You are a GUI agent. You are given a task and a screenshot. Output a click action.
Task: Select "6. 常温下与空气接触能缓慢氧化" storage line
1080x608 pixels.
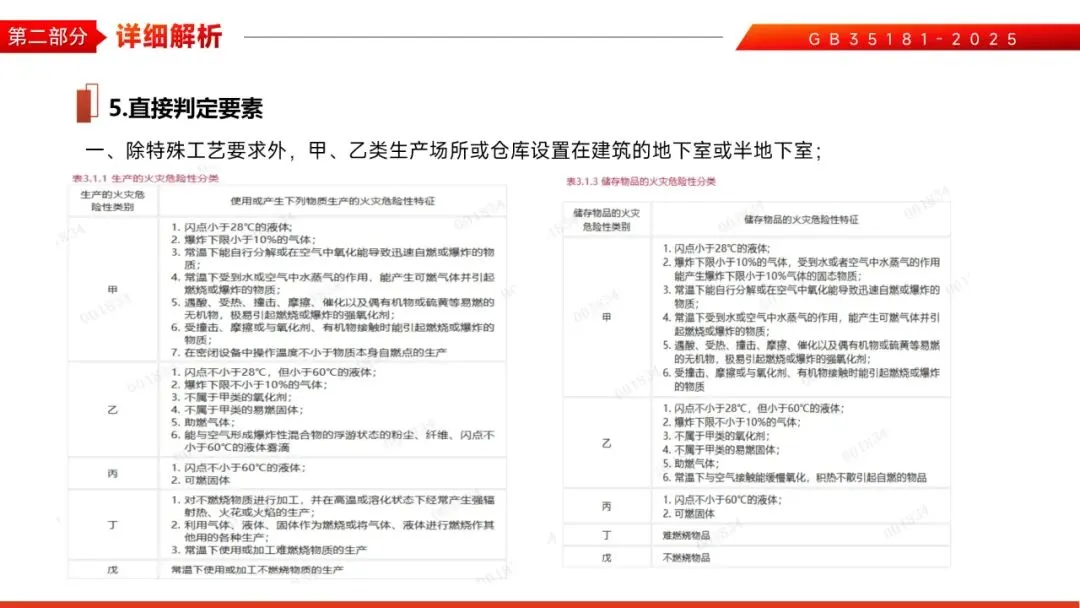794,477
